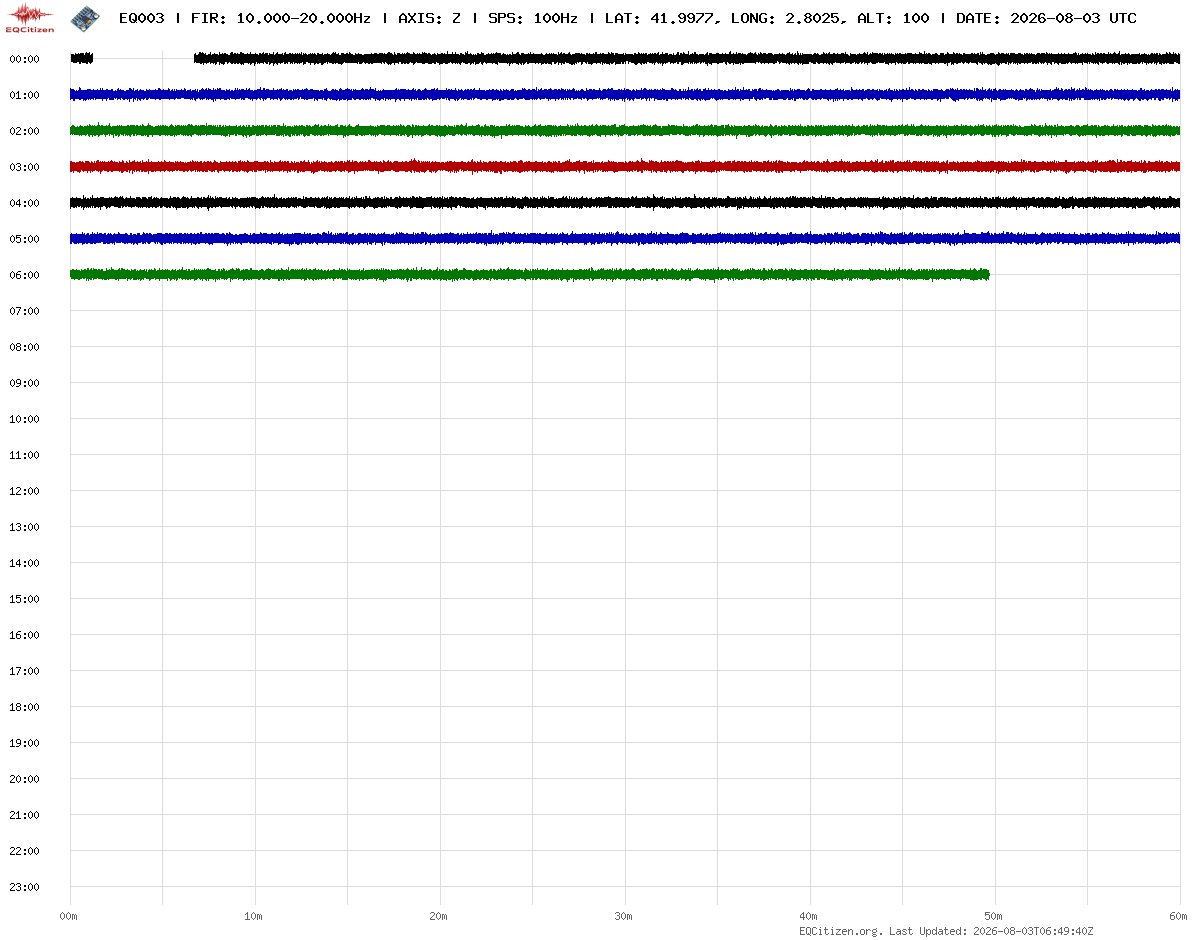Click the 23:00 hour label
Image resolution: width=1200 pixels, height=940 pixels.
(24, 887)
